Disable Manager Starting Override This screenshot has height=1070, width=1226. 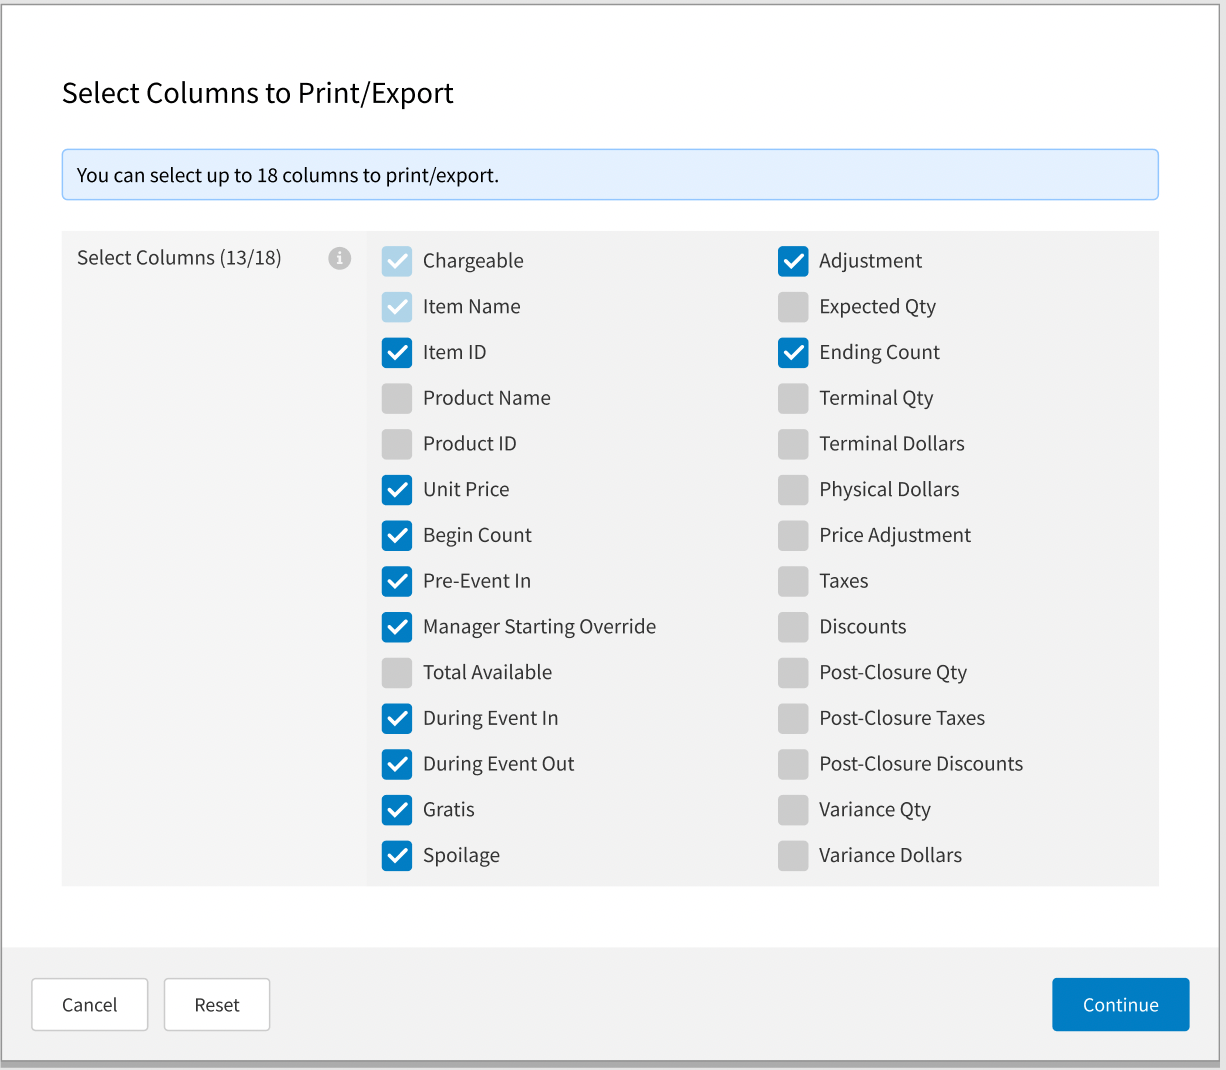point(397,627)
